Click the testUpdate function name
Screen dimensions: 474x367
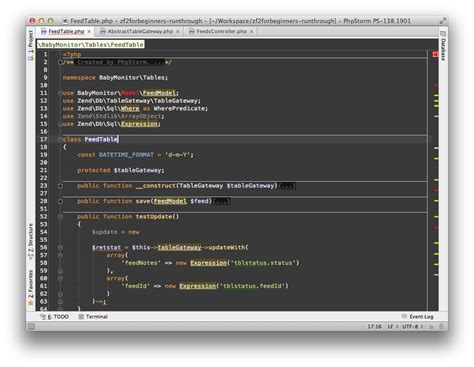tap(154, 217)
